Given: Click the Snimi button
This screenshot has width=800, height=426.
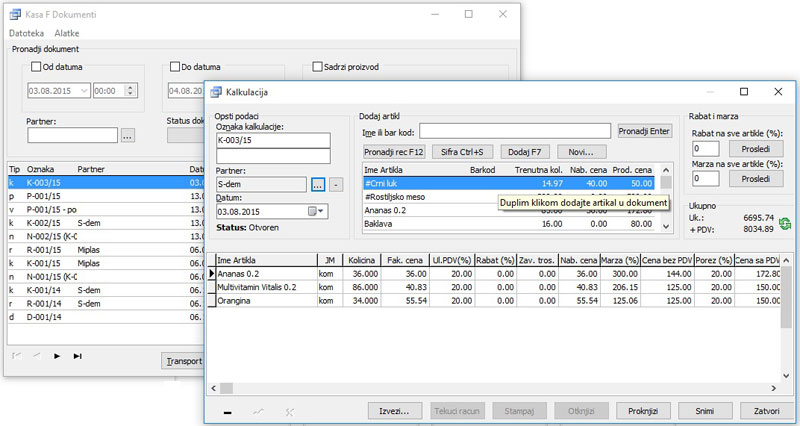Looking at the screenshot, I should click(x=705, y=411).
